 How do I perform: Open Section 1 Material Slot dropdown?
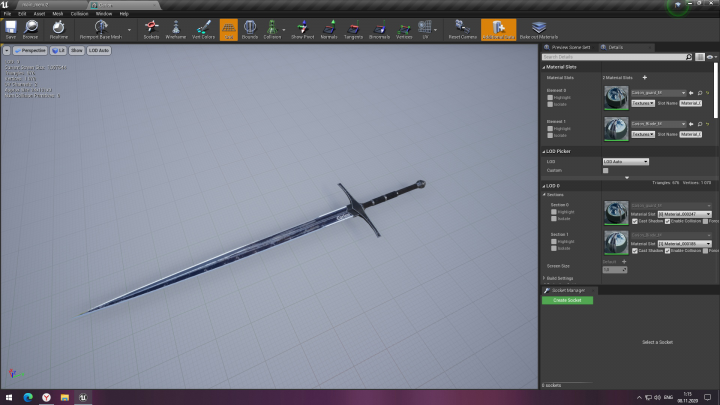click(685, 244)
